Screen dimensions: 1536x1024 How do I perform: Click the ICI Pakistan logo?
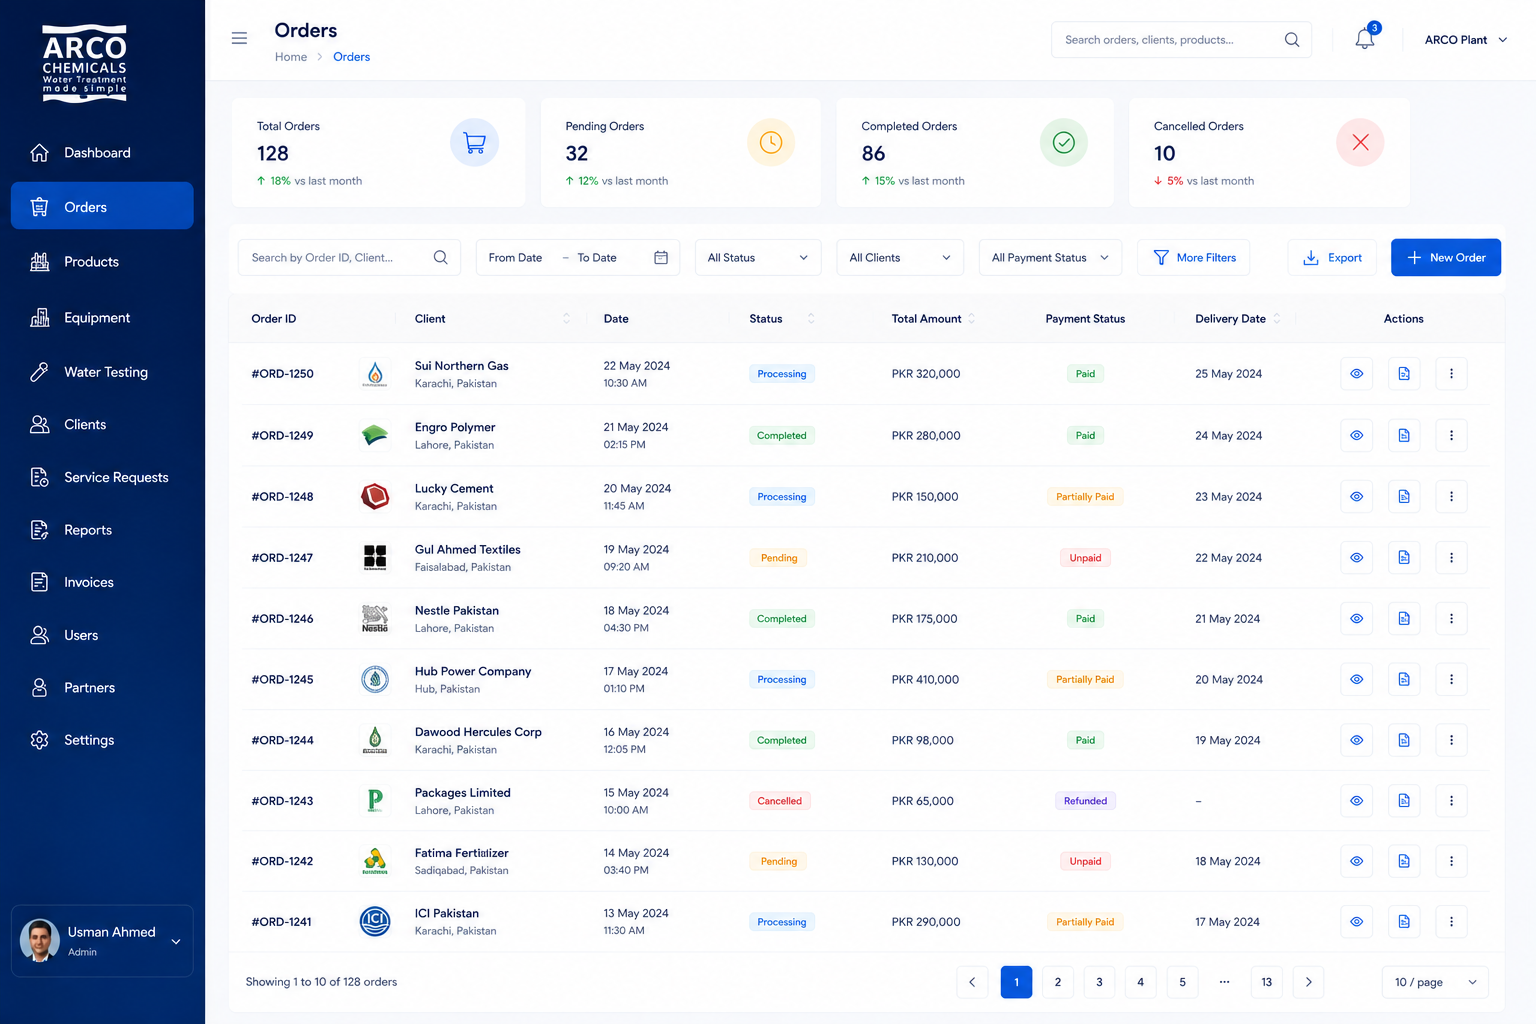pyautogui.click(x=375, y=922)
